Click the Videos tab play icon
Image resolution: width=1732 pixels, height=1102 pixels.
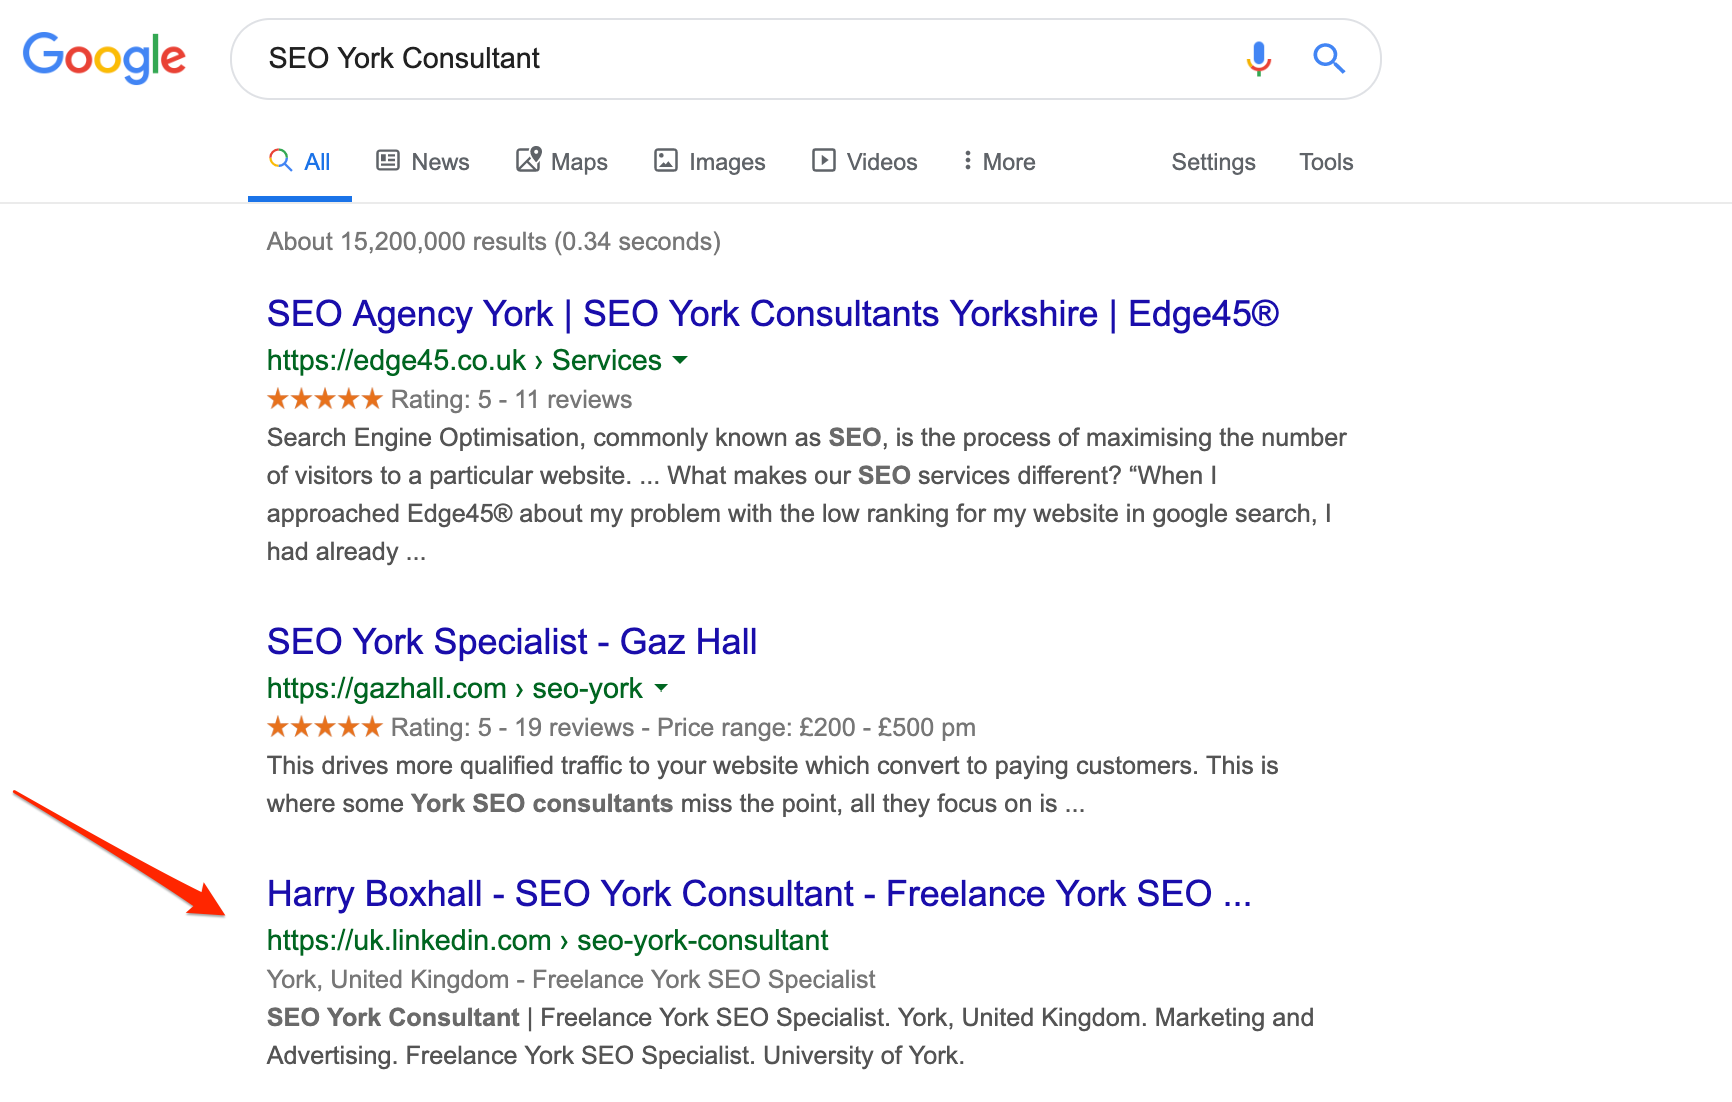coord(824,161)
